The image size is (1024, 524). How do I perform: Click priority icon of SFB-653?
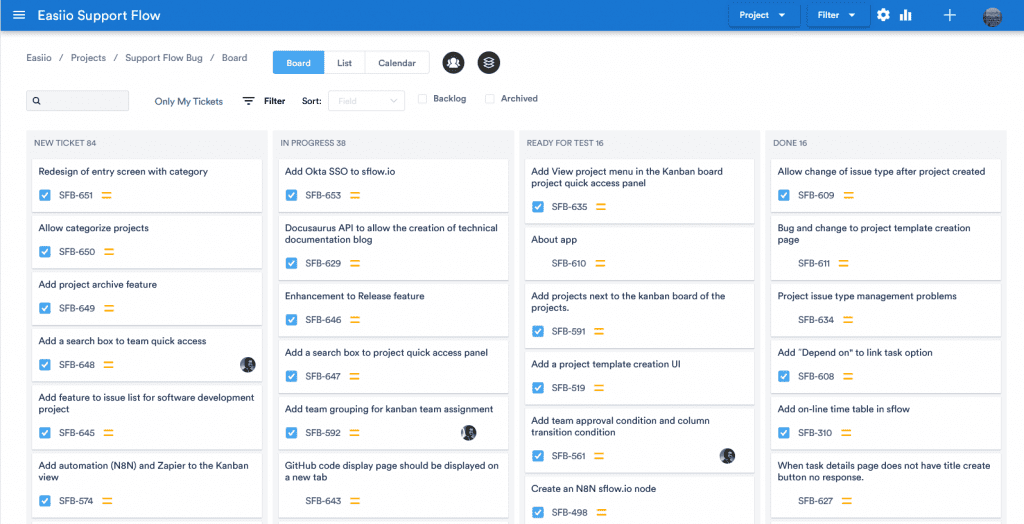(x=355, y=195)
